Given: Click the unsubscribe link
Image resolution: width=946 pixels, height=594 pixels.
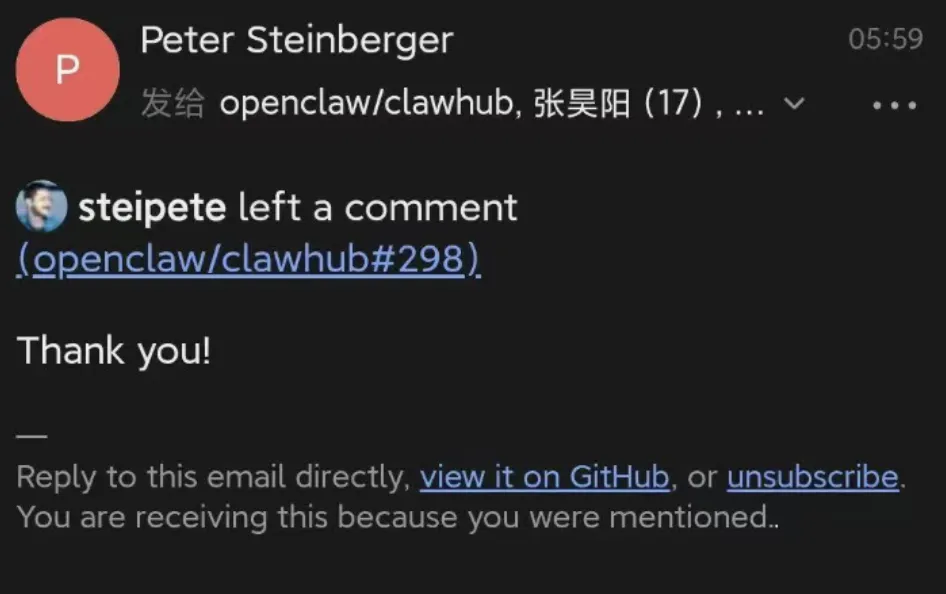Looking at the screenshot, I should 812,477.
